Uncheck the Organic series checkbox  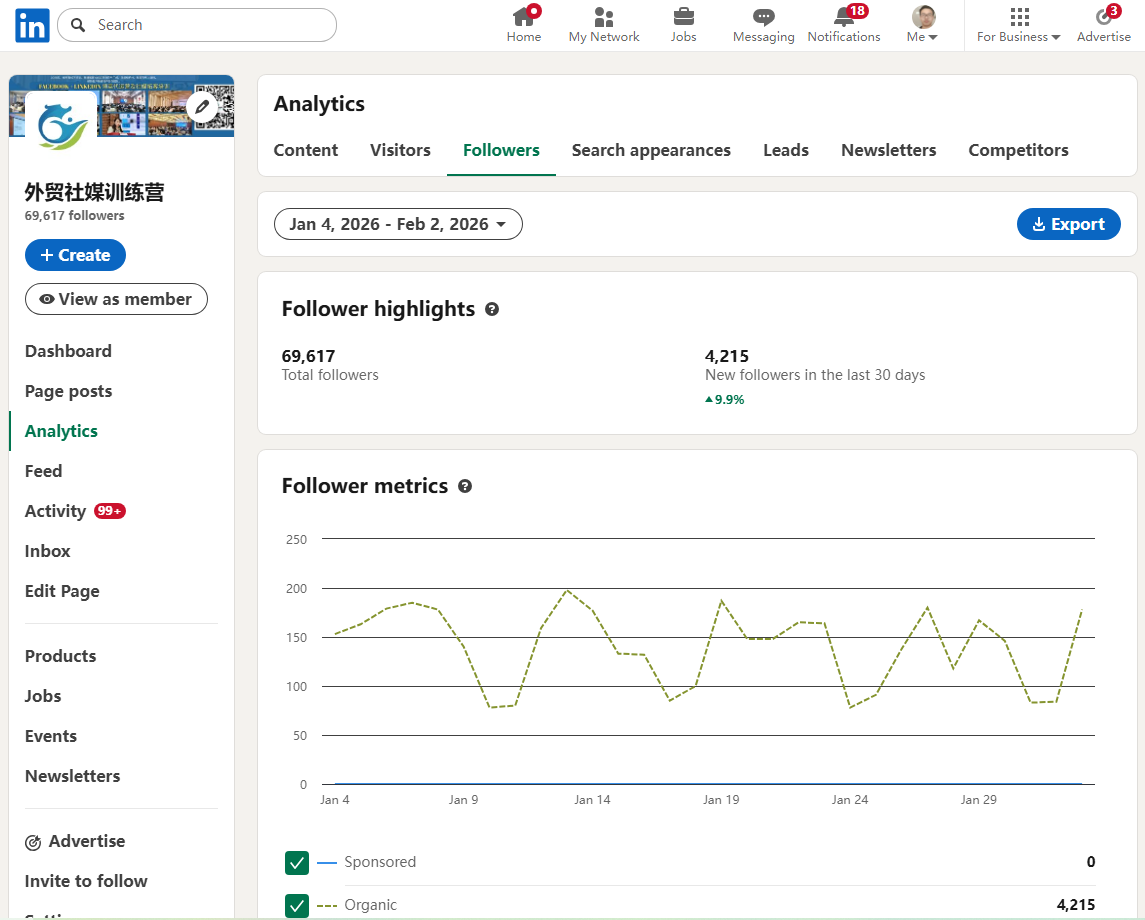click(297, 906)
